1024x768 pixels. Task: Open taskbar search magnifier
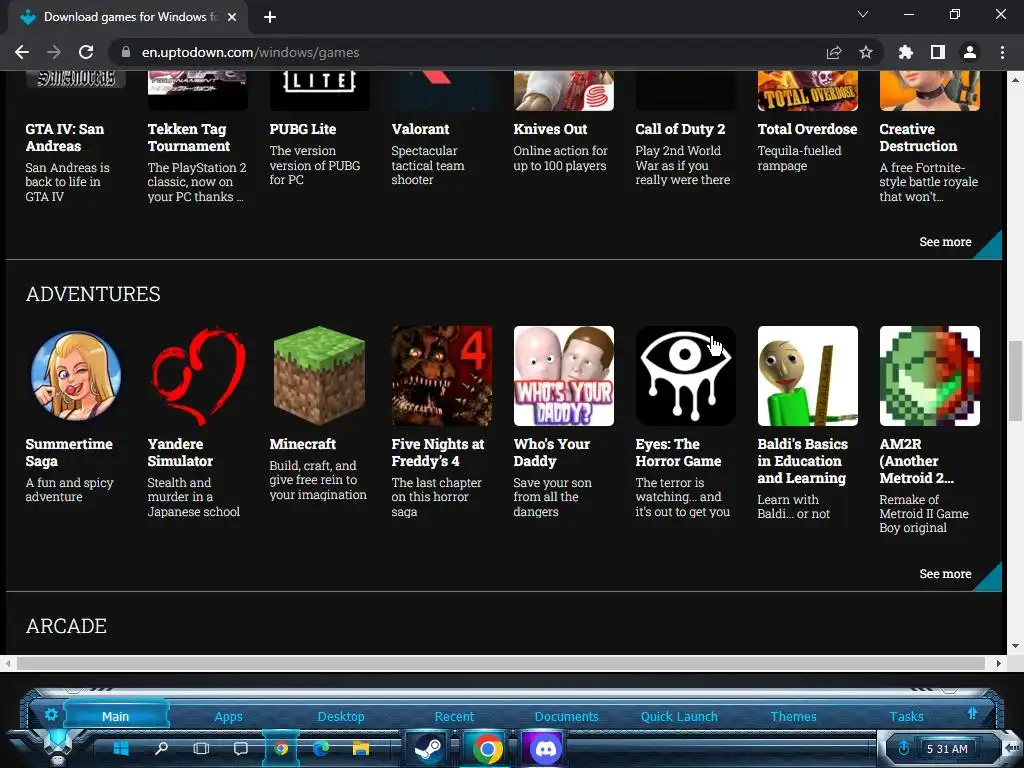click(x=161, y=748)
